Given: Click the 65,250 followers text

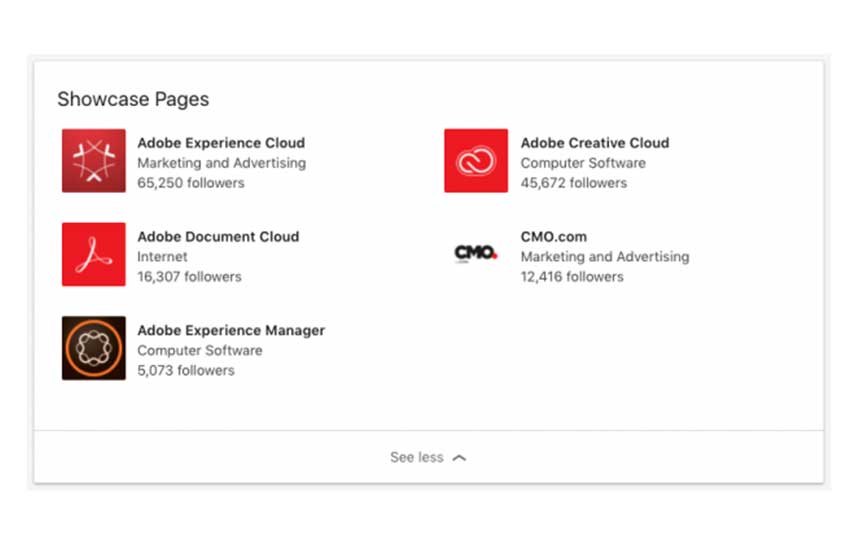Looking at the screenshot, I should [191, 183].
